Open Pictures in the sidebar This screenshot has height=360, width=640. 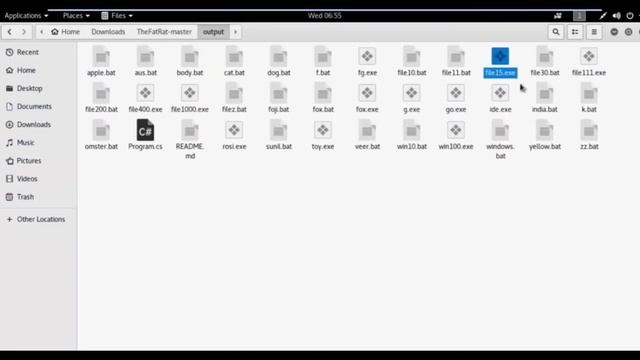point(38,160)
